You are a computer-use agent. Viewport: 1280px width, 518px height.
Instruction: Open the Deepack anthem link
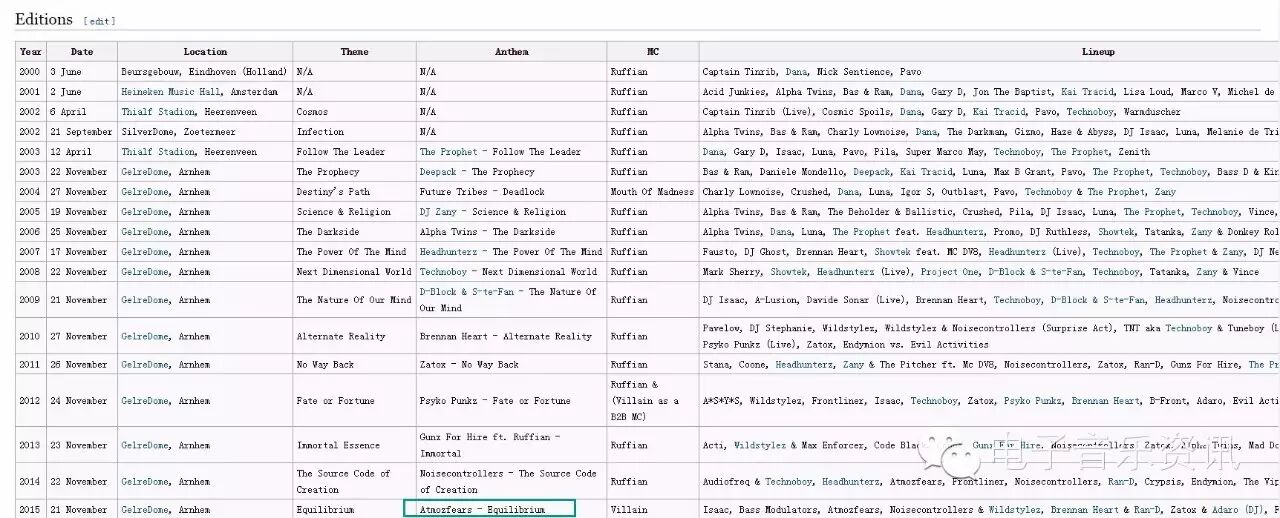click(438, 172)
